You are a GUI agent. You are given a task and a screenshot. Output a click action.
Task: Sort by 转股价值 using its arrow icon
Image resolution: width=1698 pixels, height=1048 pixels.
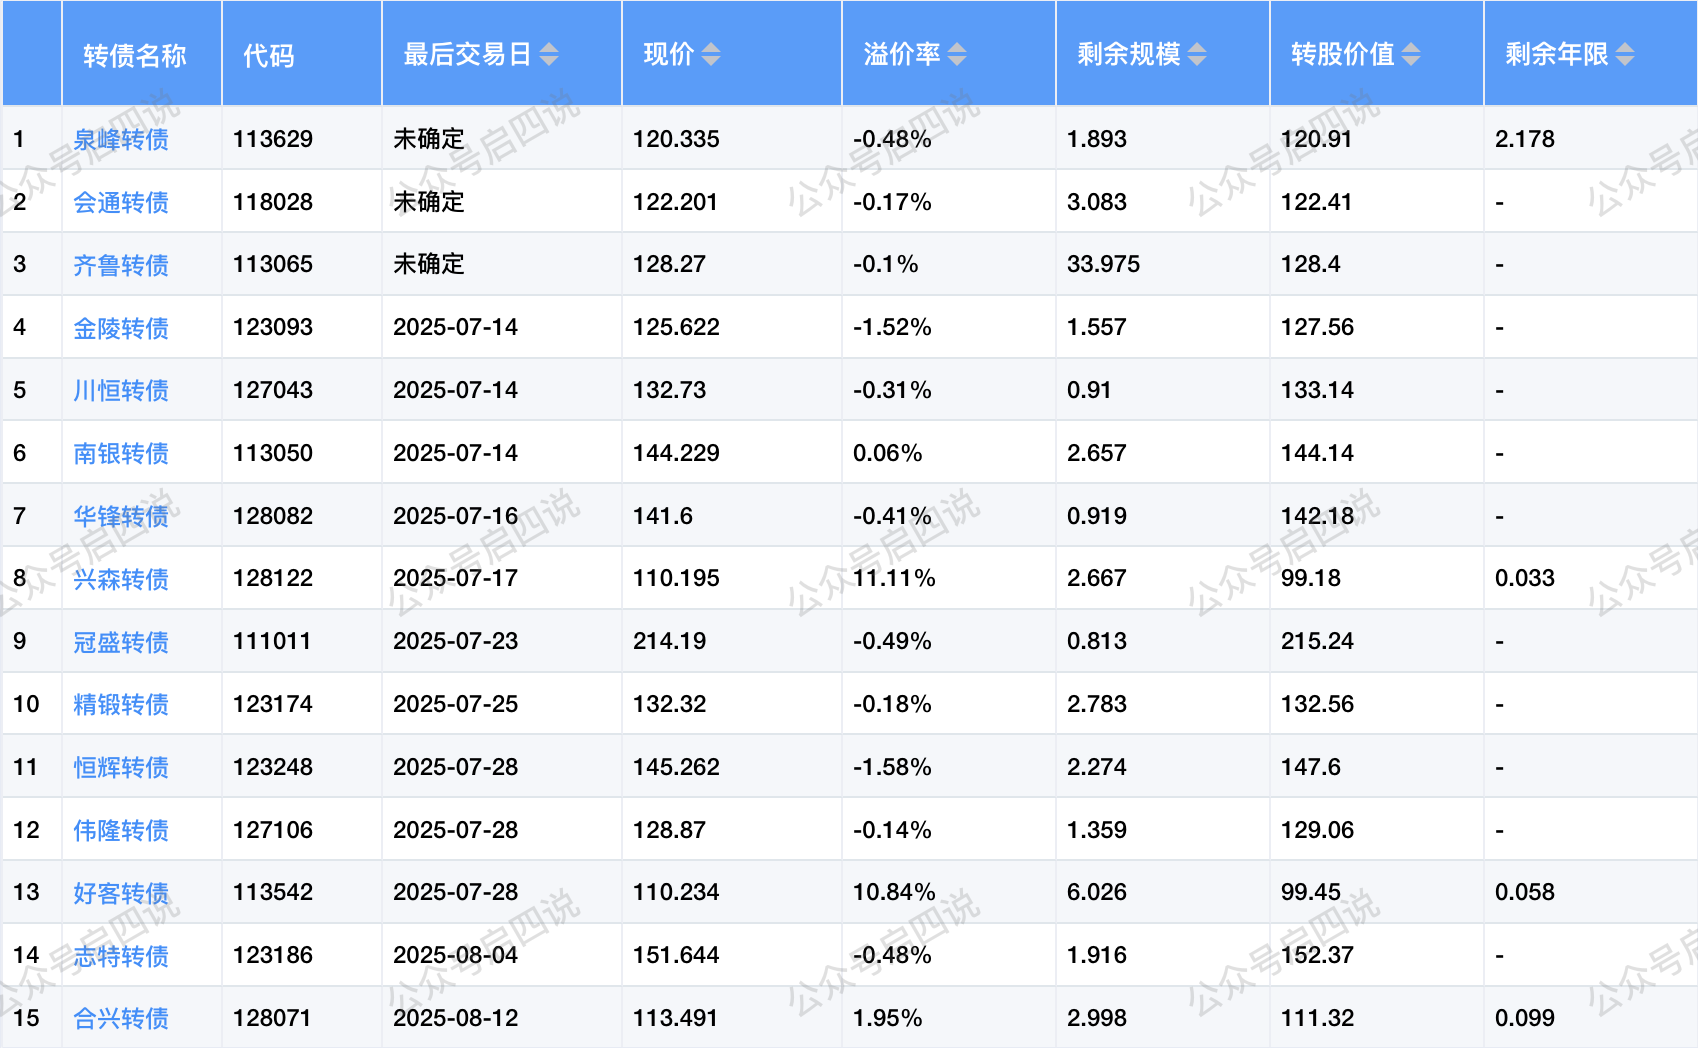(x=1411, y=54)
